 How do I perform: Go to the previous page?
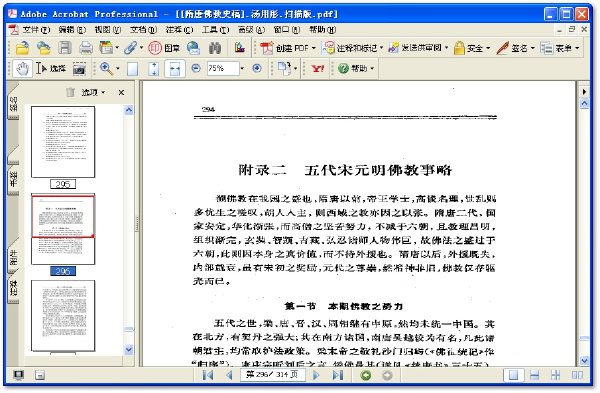point(229,375)
